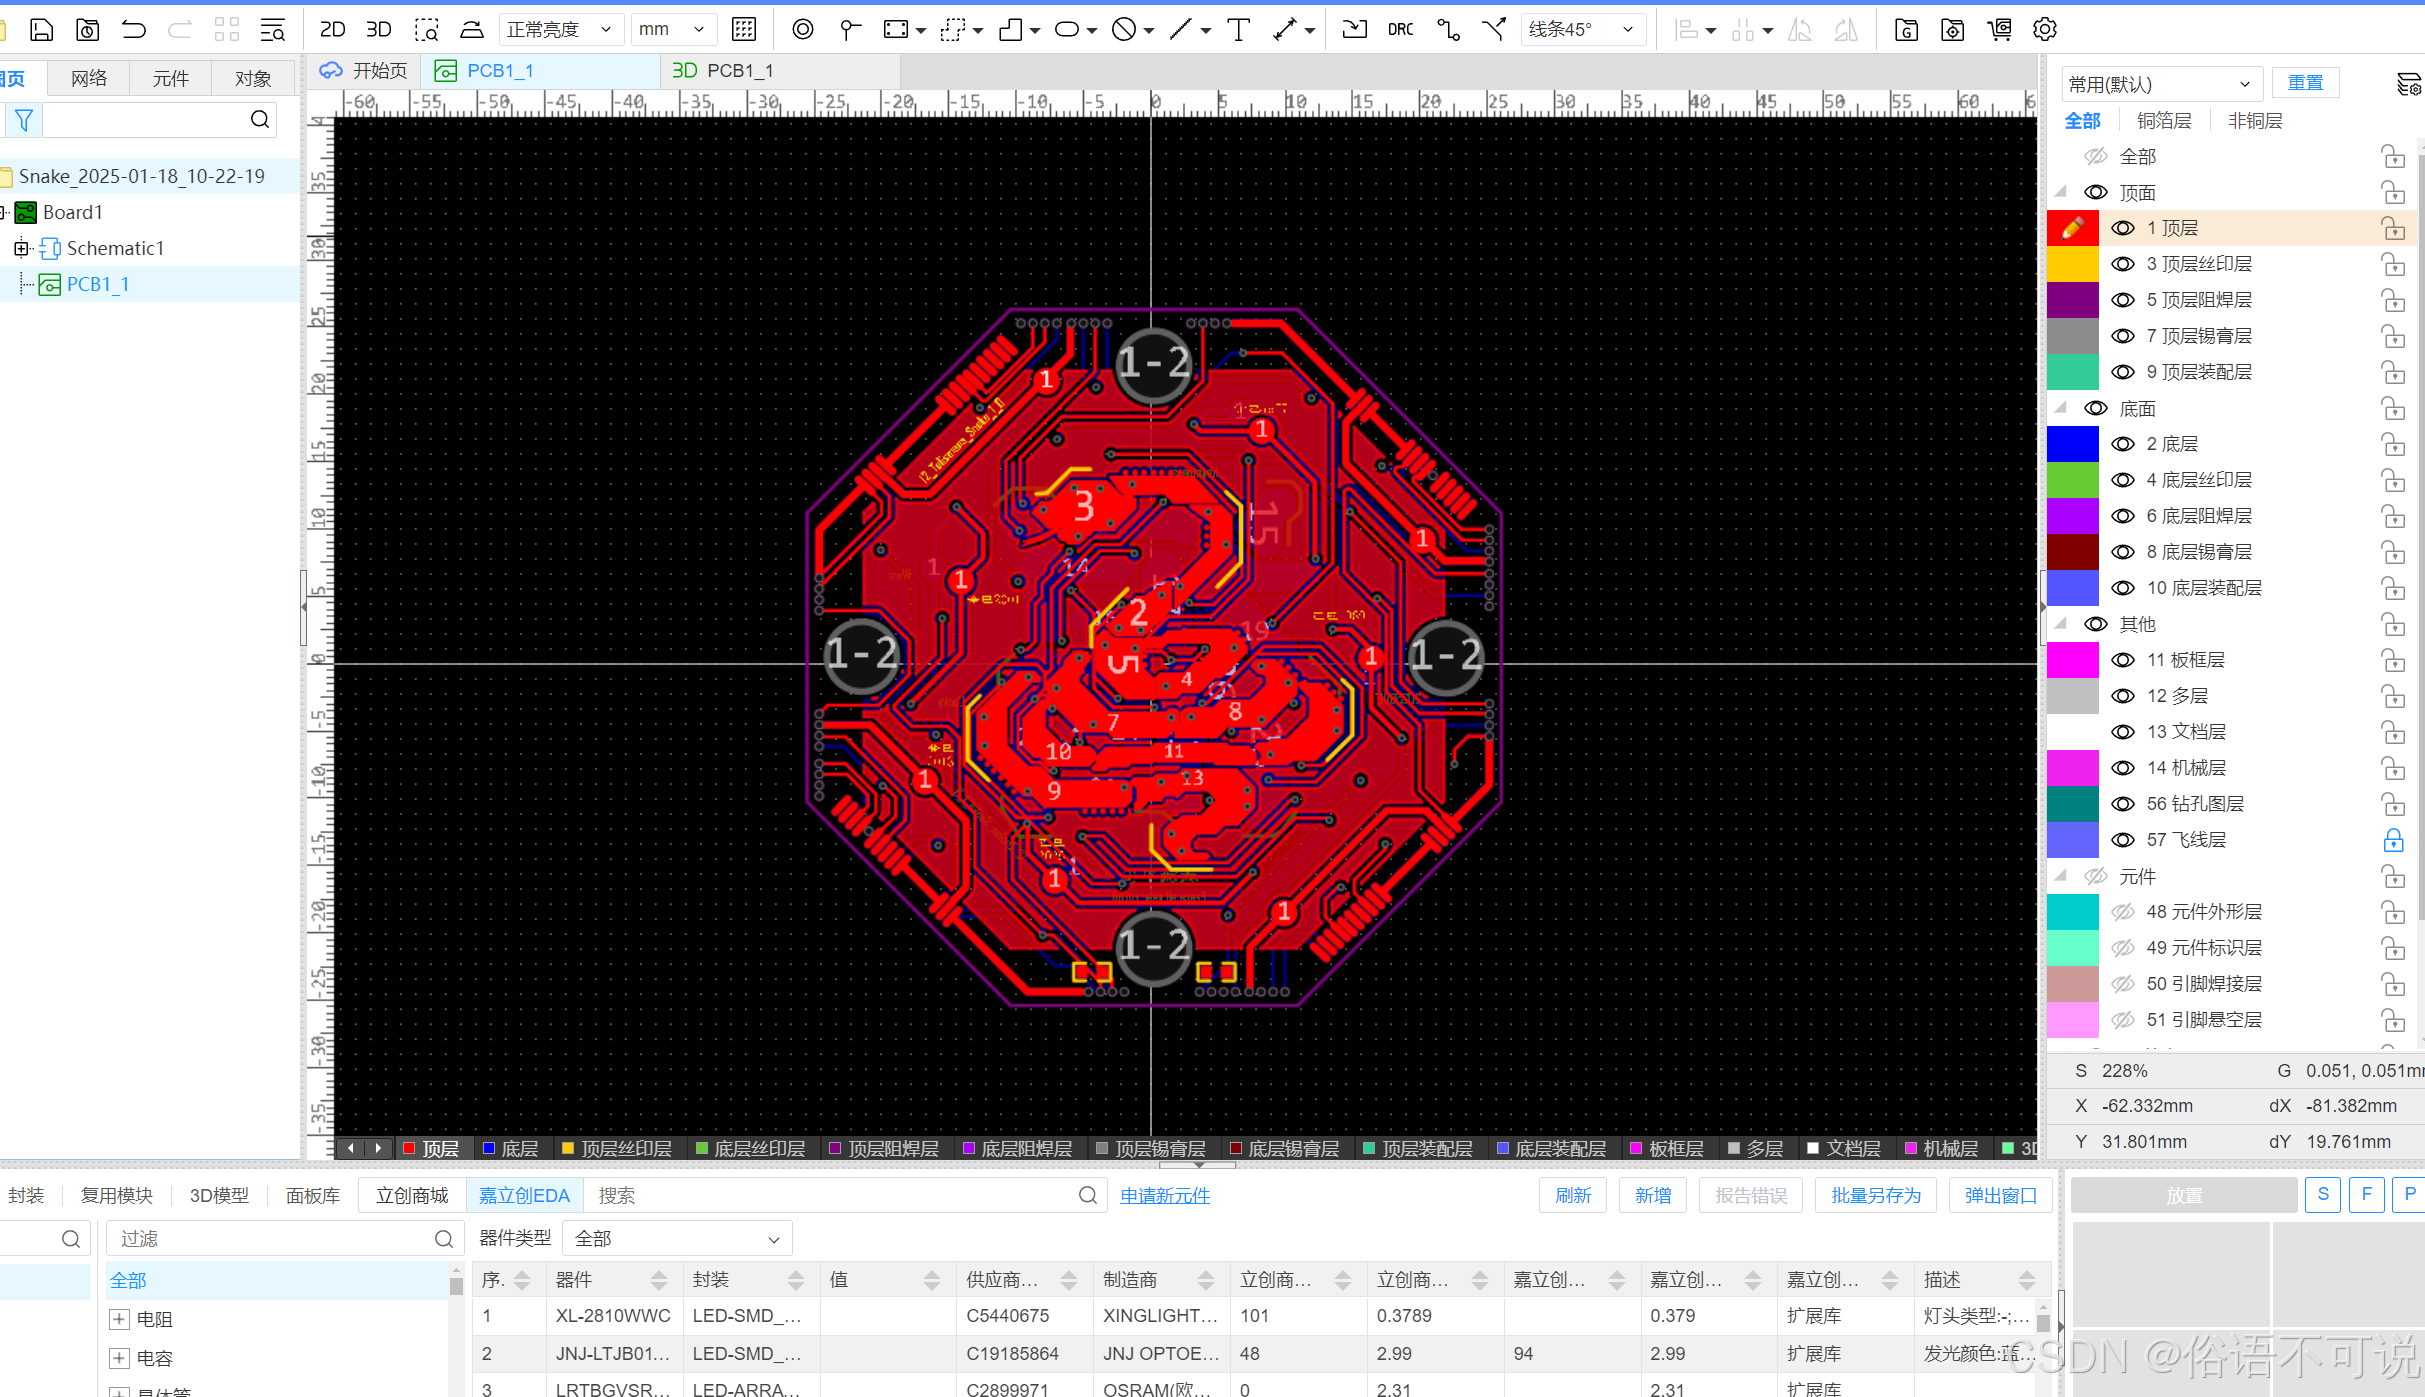Click the blue 2 底层 color swatch
Image resolution: width=2425 pixels, height=1397 pixels.
point(2072,444)
